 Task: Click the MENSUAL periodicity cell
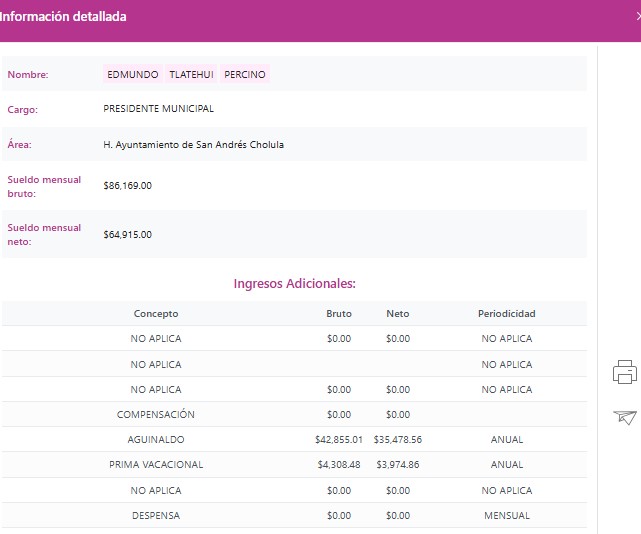(x=506, y=516)
